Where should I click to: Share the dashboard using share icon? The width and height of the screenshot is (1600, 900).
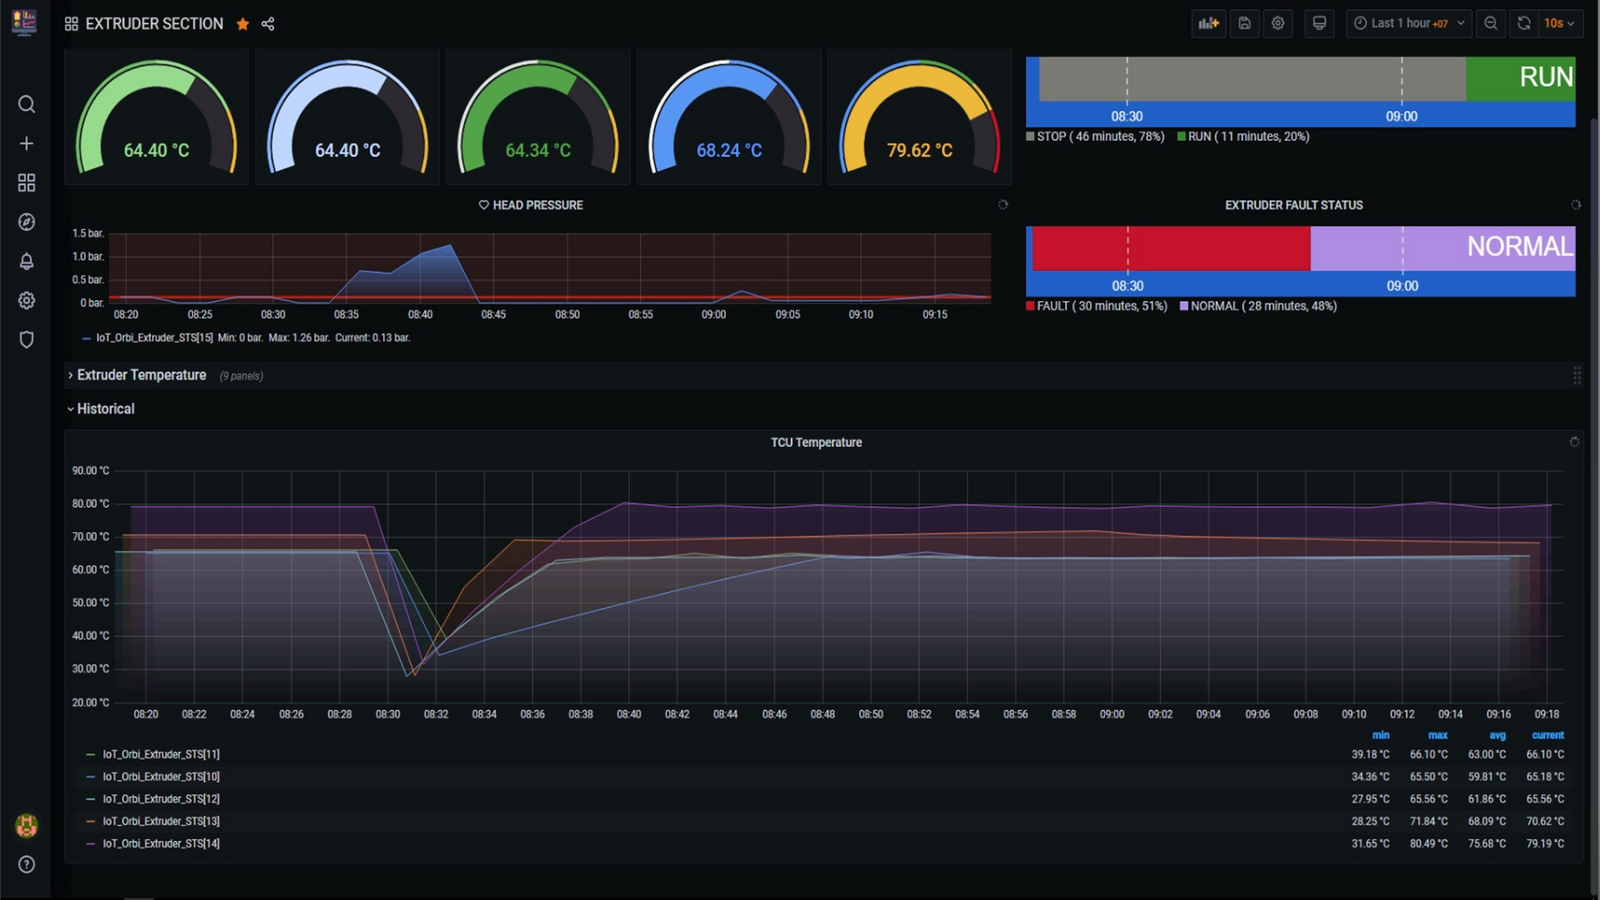pyautogui.click(x=268, y=24)
